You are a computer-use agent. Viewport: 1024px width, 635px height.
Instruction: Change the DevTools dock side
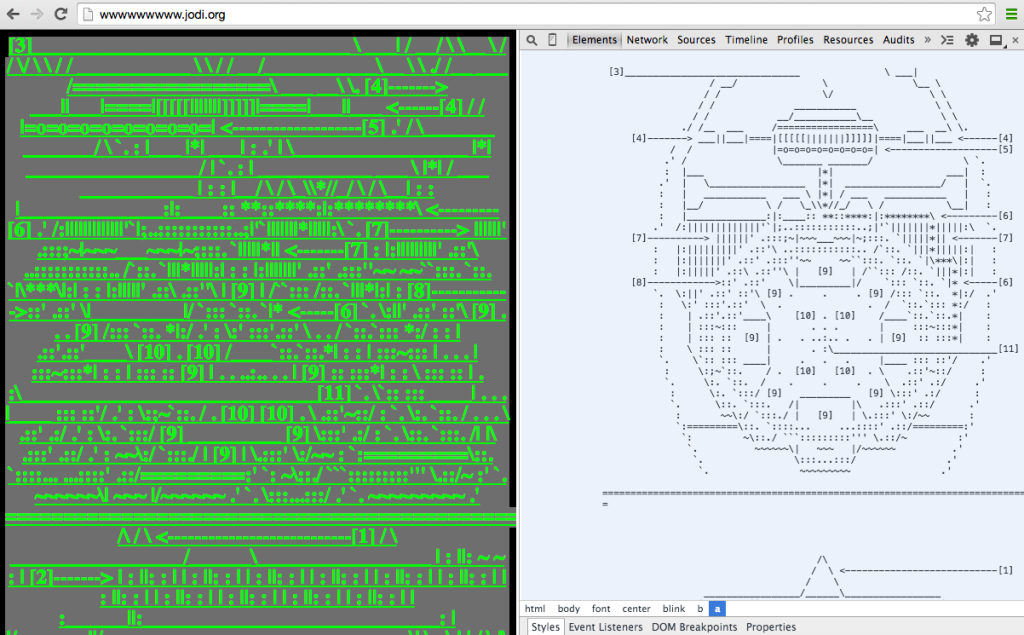996,40
